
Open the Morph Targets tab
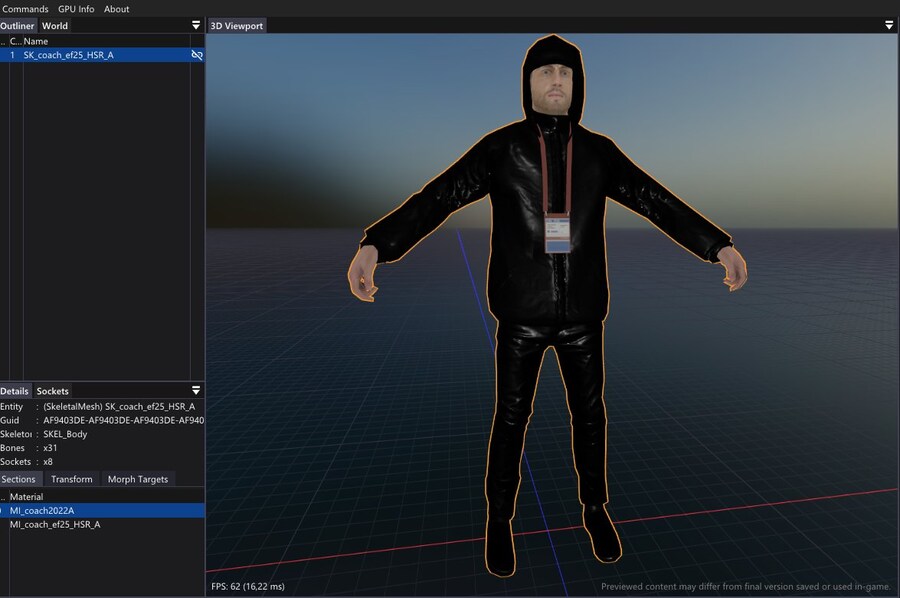(x=138, y=479)
